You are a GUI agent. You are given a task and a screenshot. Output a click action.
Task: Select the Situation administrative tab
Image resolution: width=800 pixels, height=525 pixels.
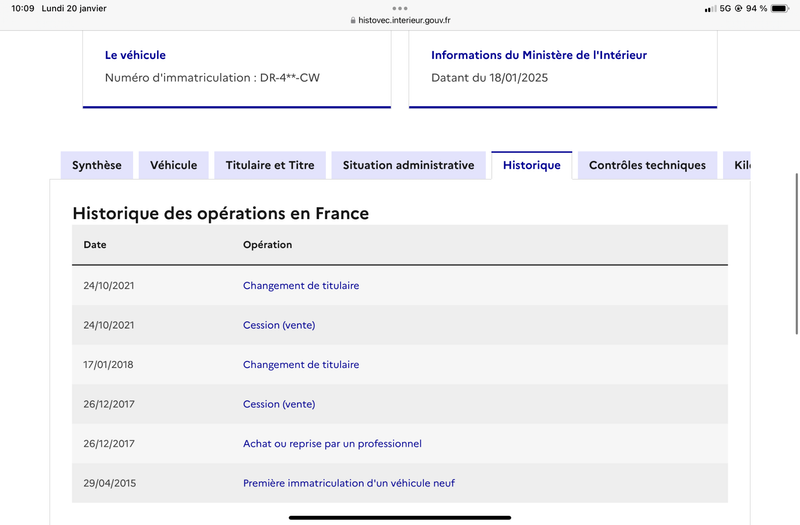(x=409, y=165)
